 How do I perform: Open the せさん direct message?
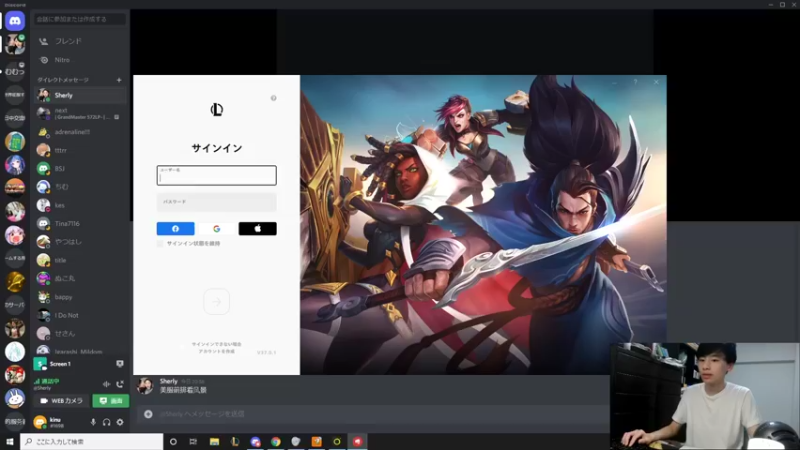80,334
